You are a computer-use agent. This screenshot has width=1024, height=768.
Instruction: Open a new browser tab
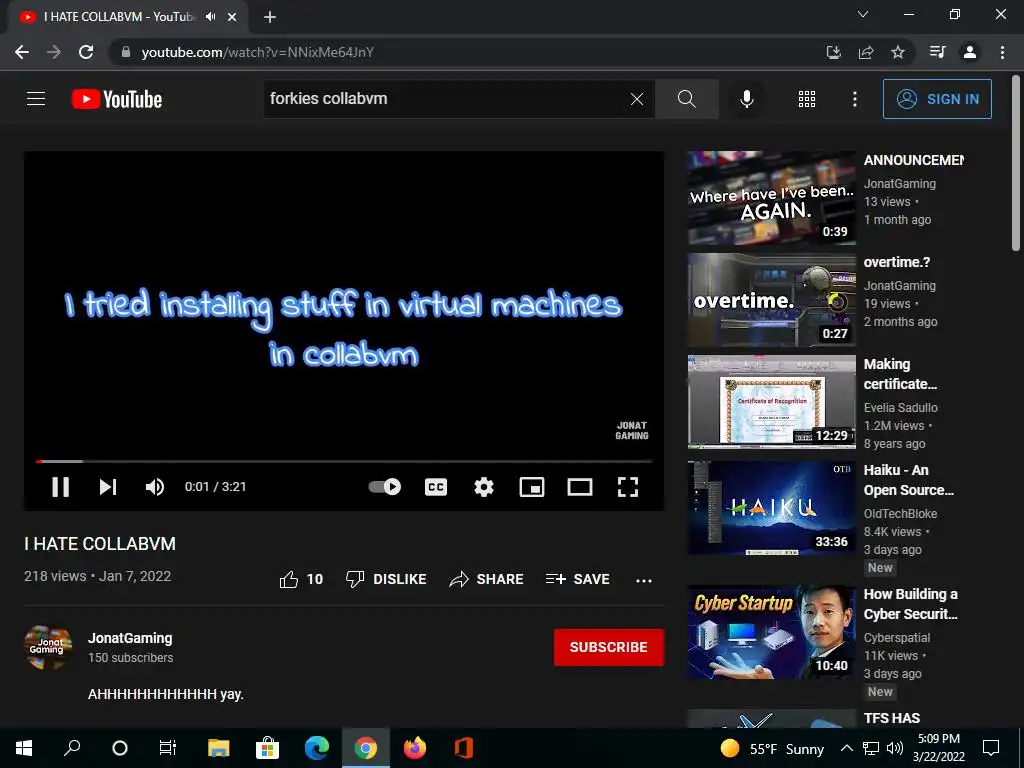(x=270, y=17)
